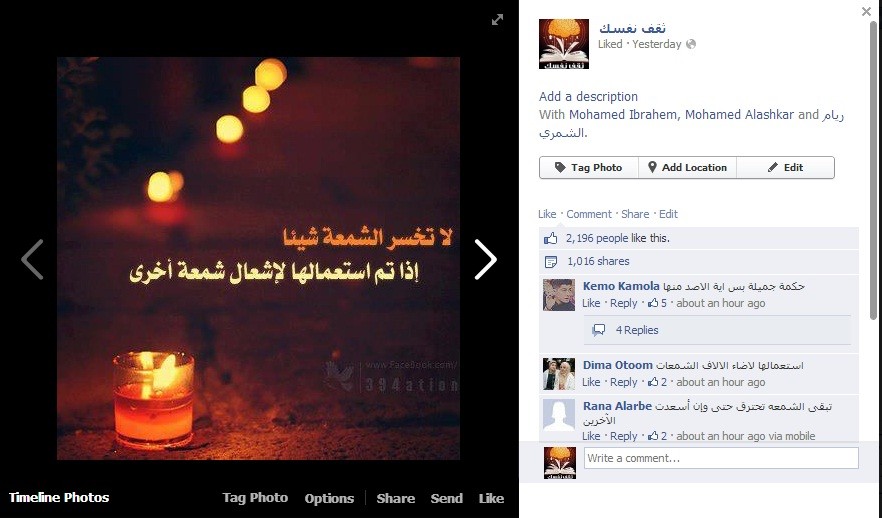Expand photo to fullscreen icon
The width and height of the screenshot is (882, 518).
[497, 20]
